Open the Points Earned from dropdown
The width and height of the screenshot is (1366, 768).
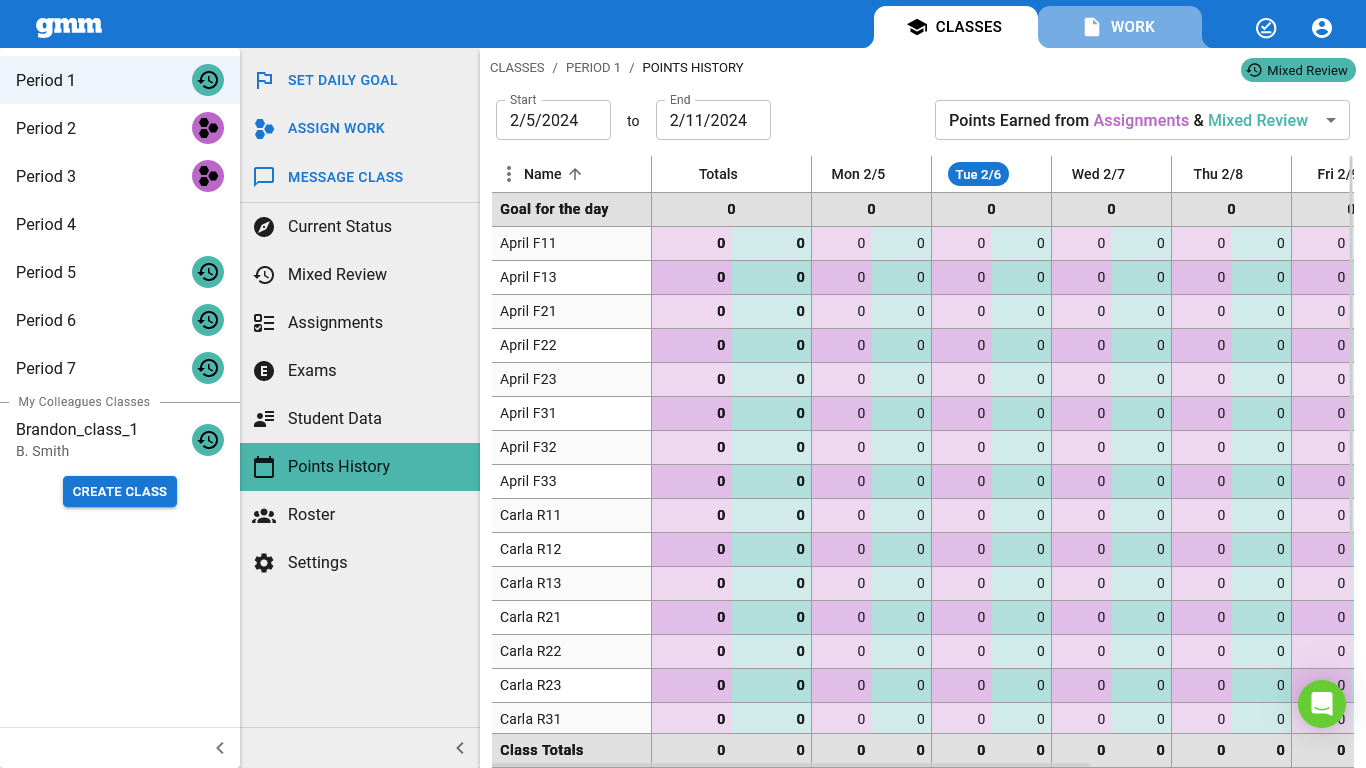point(1142,120)
